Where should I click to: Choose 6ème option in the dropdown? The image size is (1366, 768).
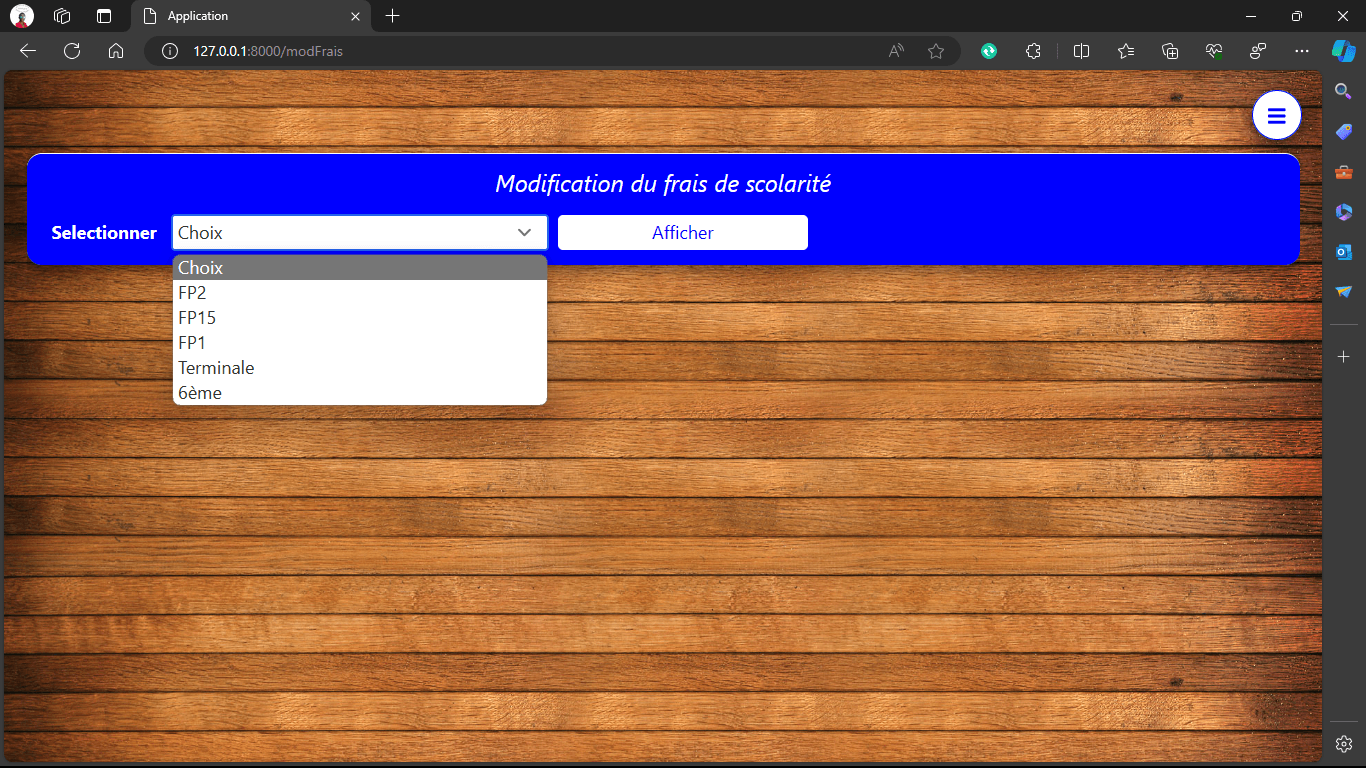point(360,393)
